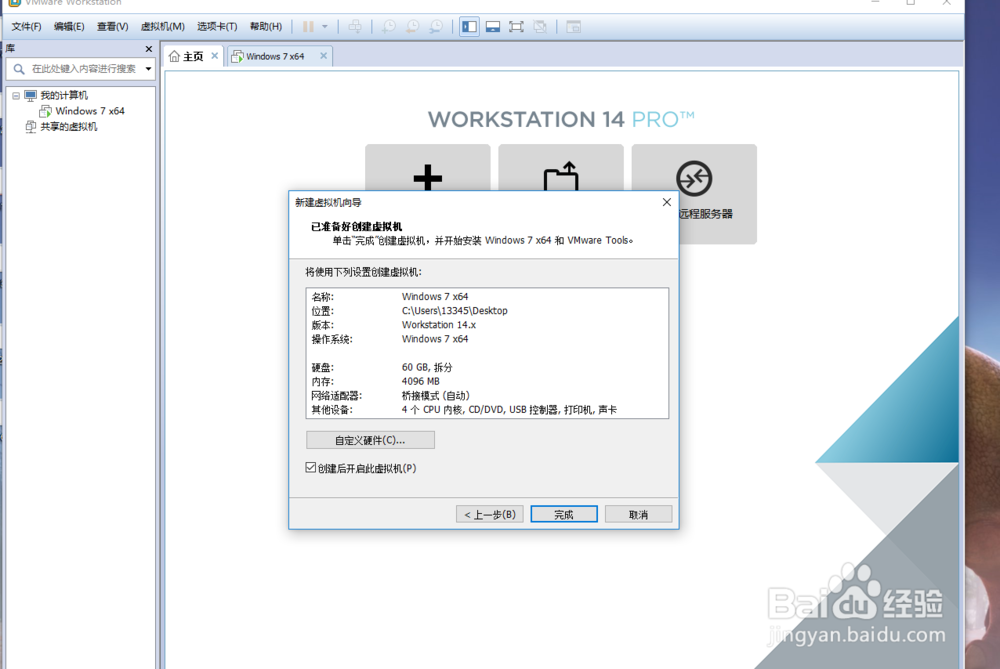
Task: Click the 60 GB, 拆分 disk value
Action: [x=427, y=367]
